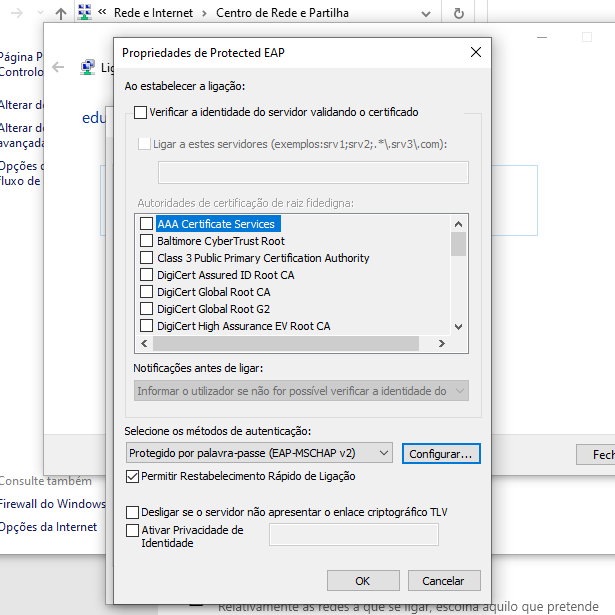Viewport: 615px width, 615px height.
Task: Click the Up arrow in Explorer navigation
Action: pos(61,14)
